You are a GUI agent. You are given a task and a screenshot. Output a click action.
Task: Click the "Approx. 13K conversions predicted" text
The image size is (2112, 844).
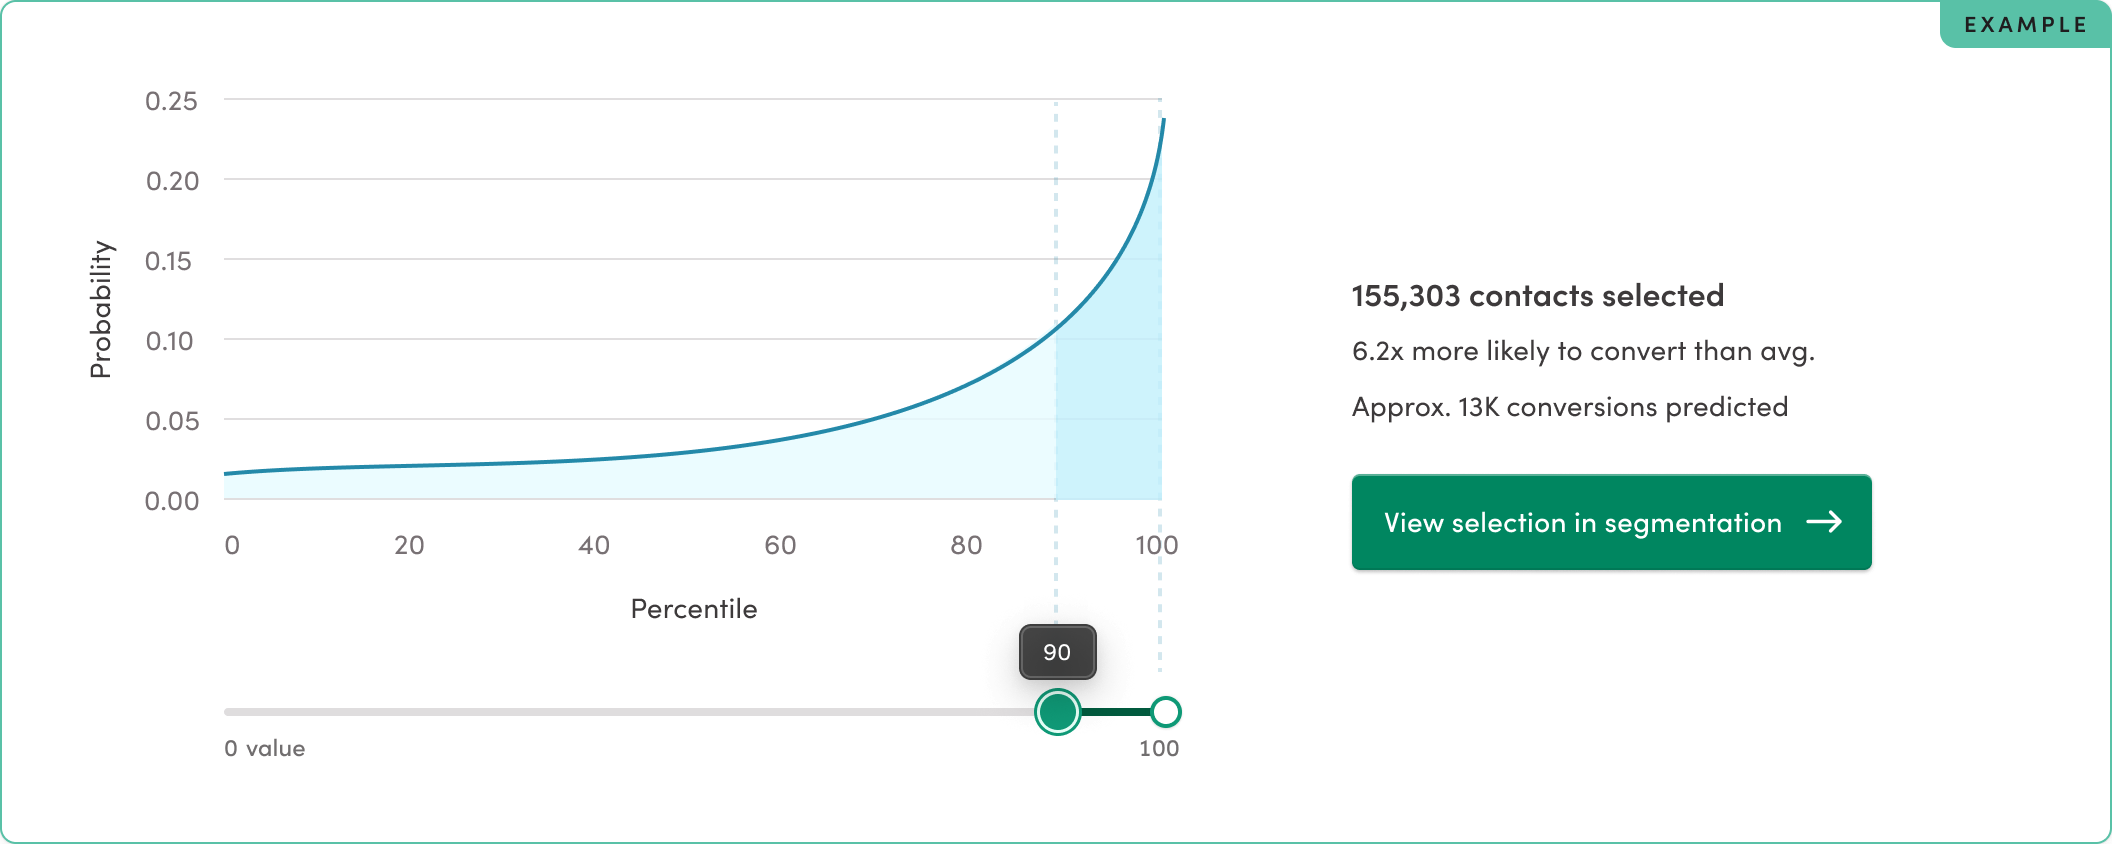(1569, 407)
